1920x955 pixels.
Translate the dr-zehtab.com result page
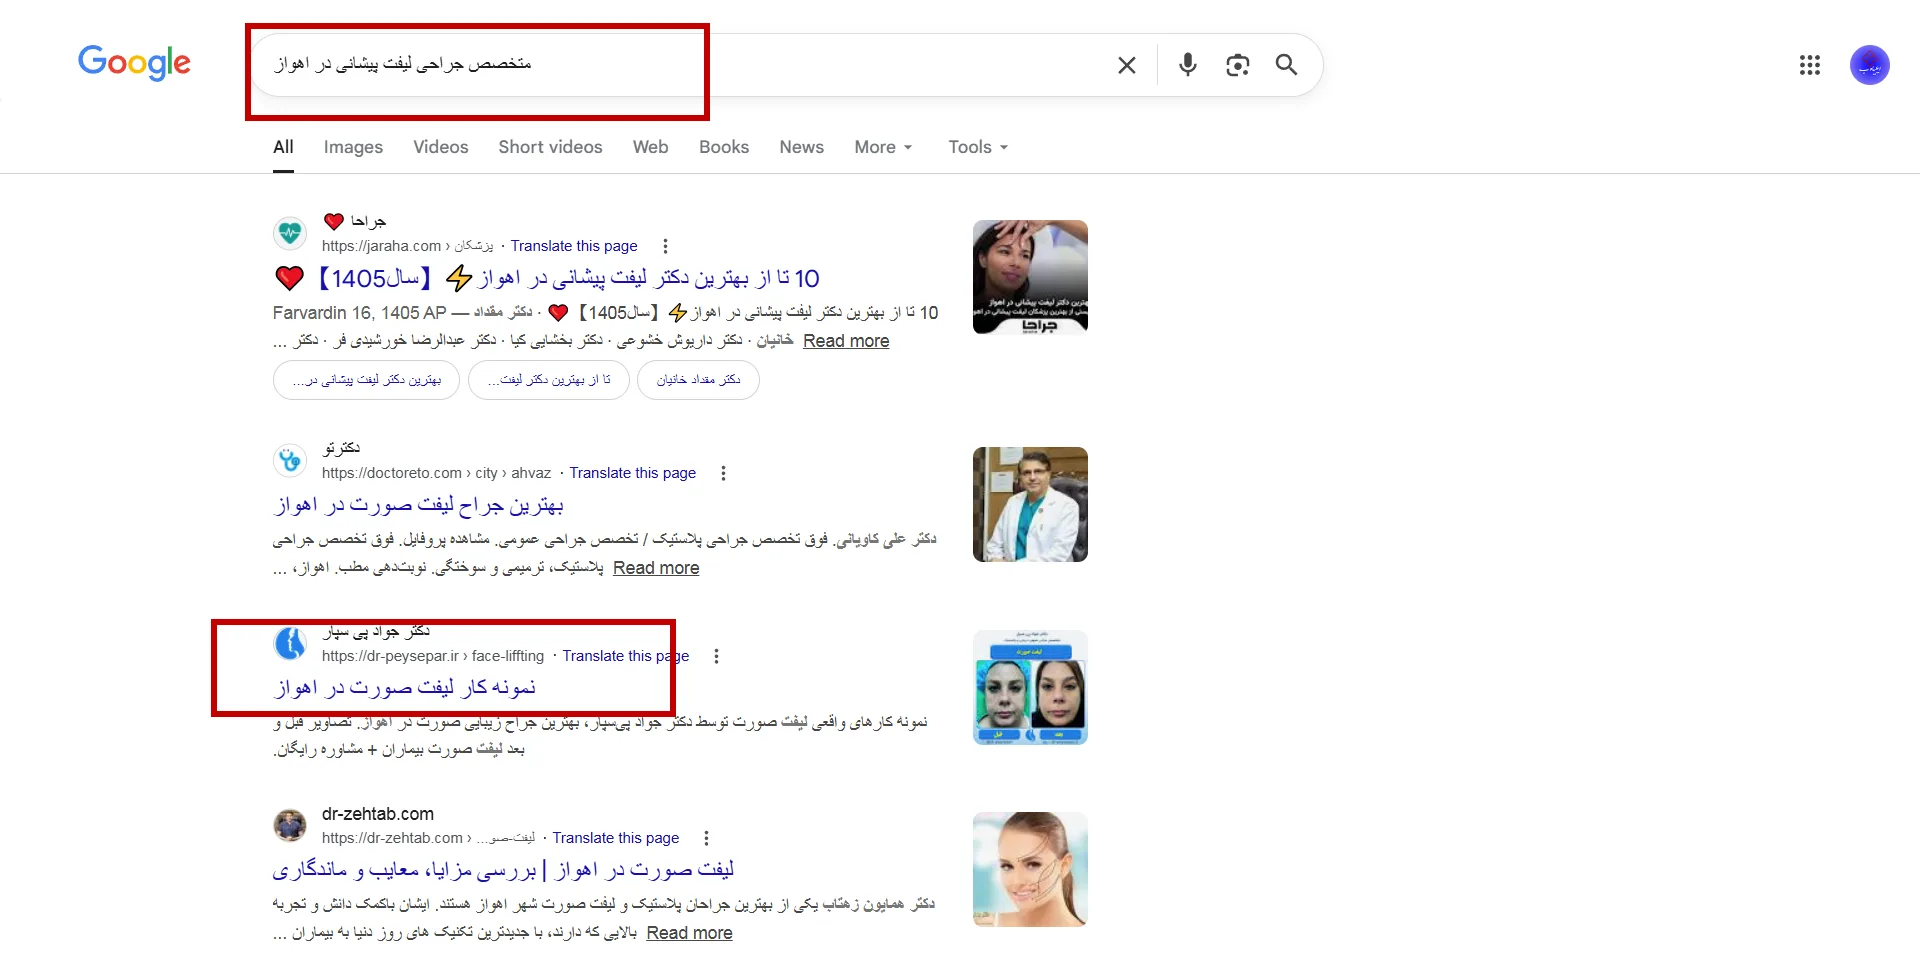tap(616, 838)
